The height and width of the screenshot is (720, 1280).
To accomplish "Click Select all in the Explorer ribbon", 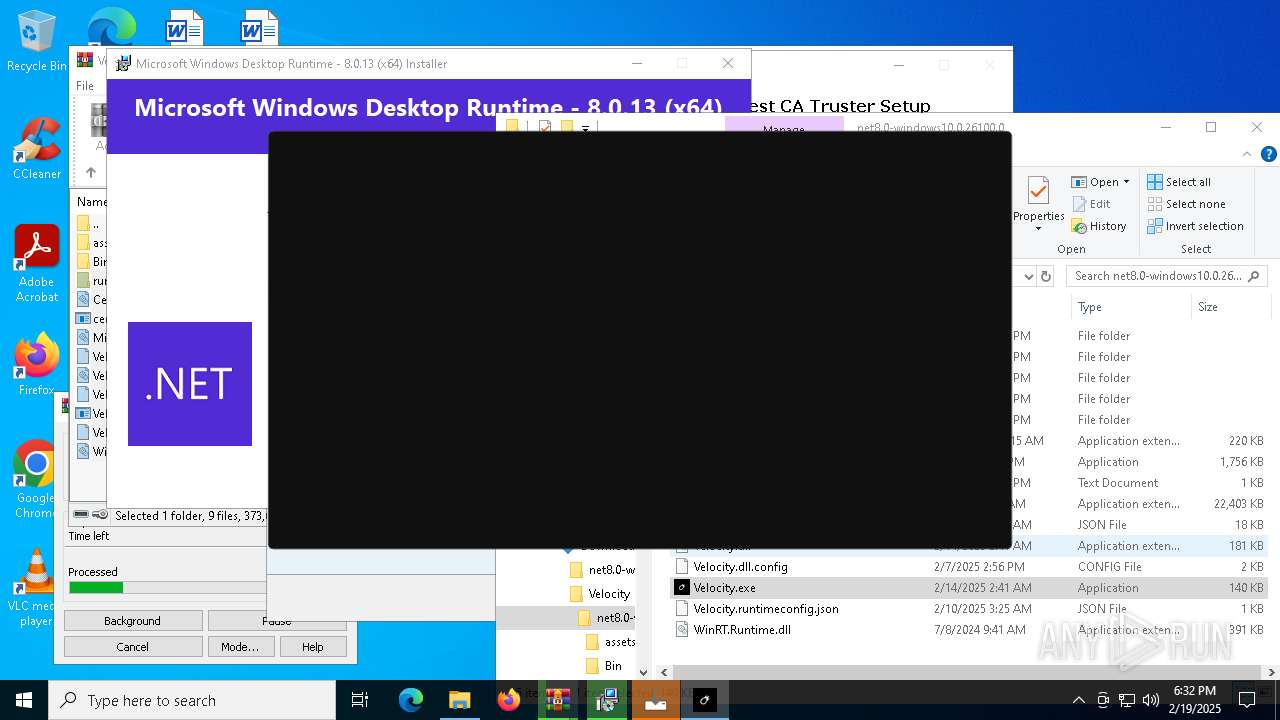I will (1179, 182).
